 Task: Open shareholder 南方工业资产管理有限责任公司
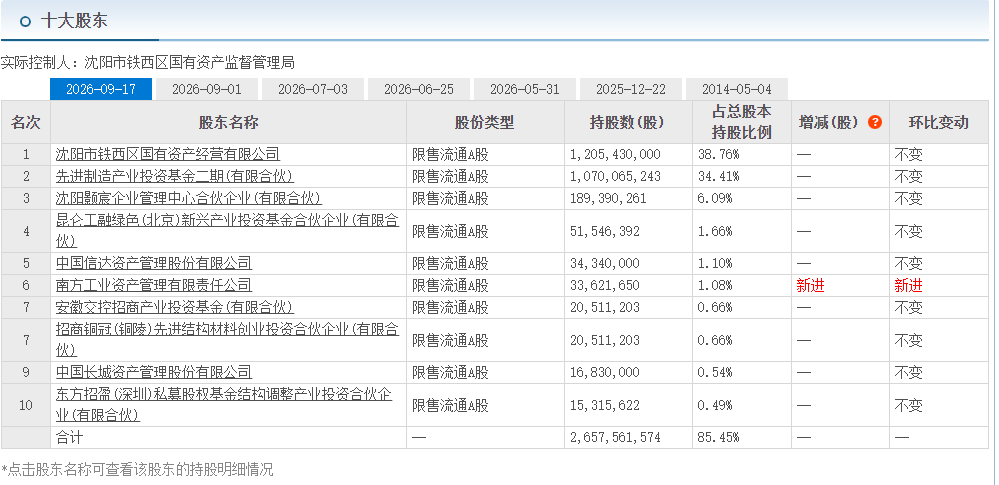(x=154, y=286)
